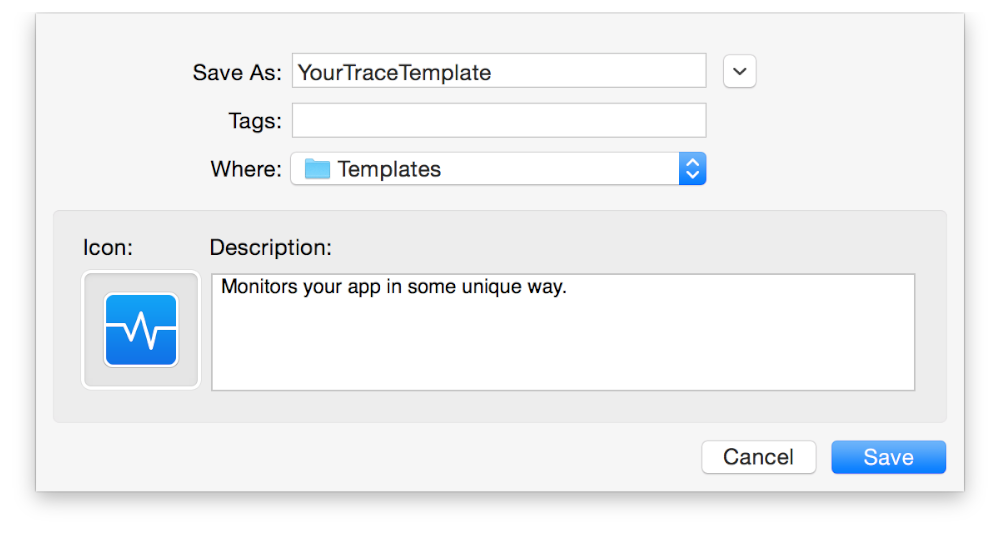Click the "Icon:" label
The height and width of the screenshot is (534, 1000).
pos(107,247)
